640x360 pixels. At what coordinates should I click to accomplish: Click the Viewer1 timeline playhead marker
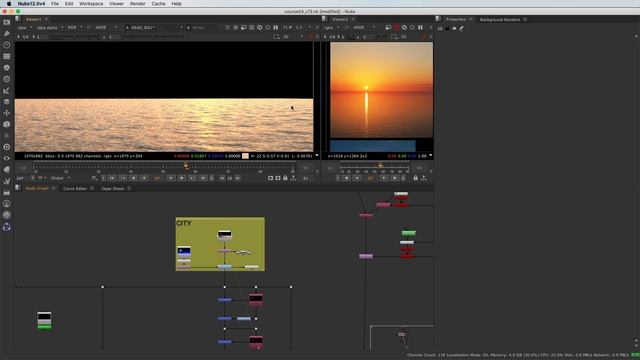(186, 165)
